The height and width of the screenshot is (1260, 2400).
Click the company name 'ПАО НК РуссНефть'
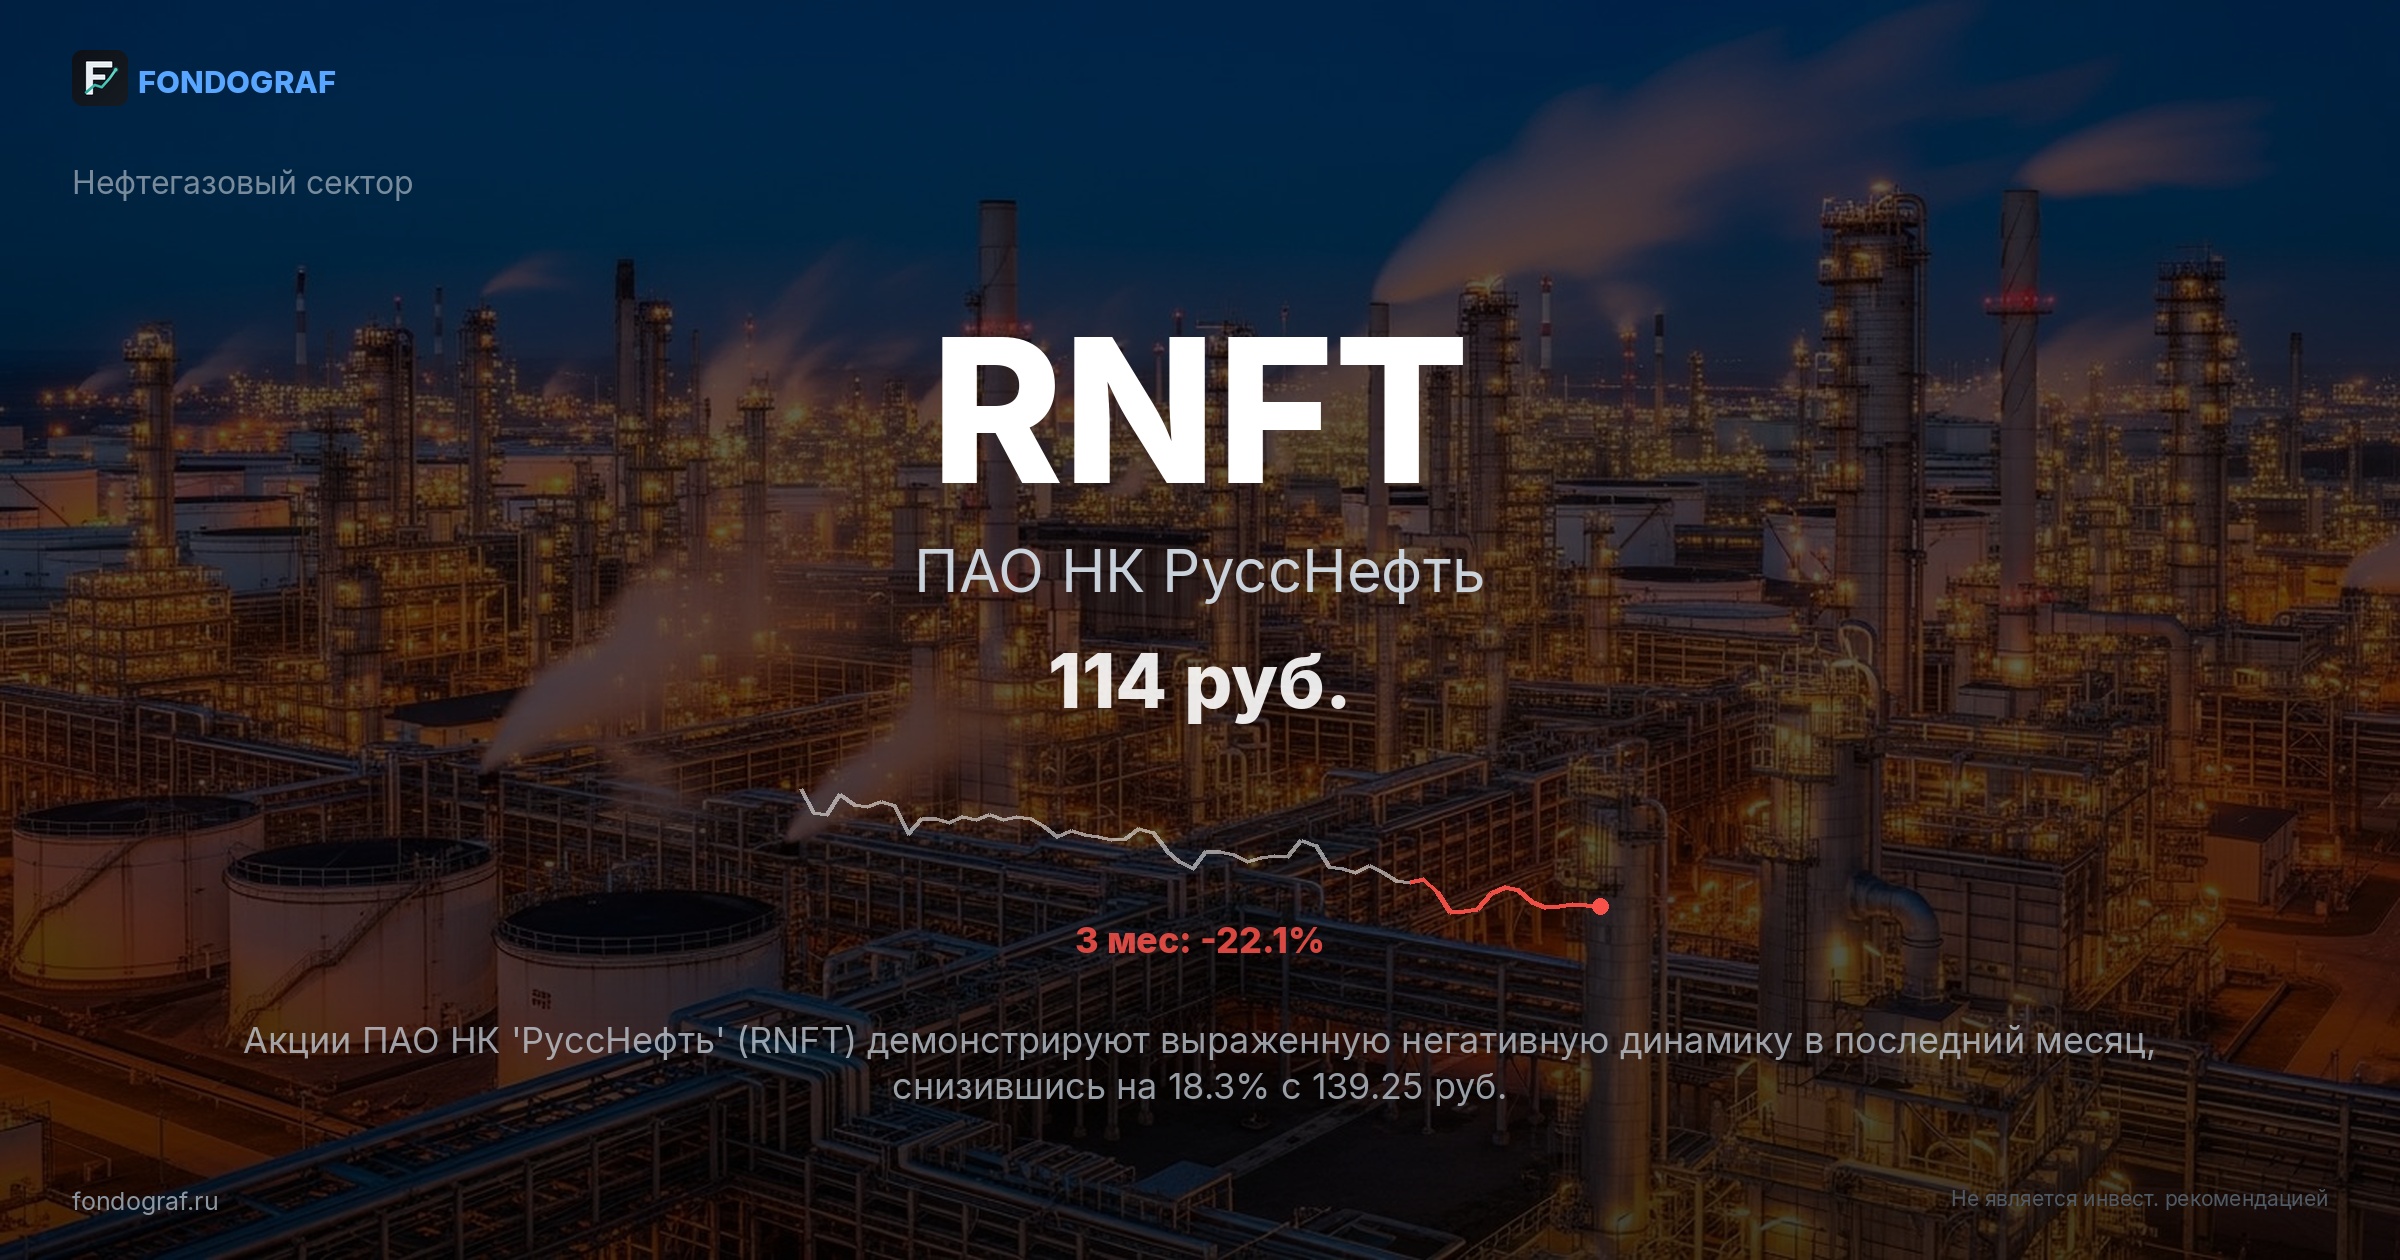pyautogui.click(x=1200, y=572)
